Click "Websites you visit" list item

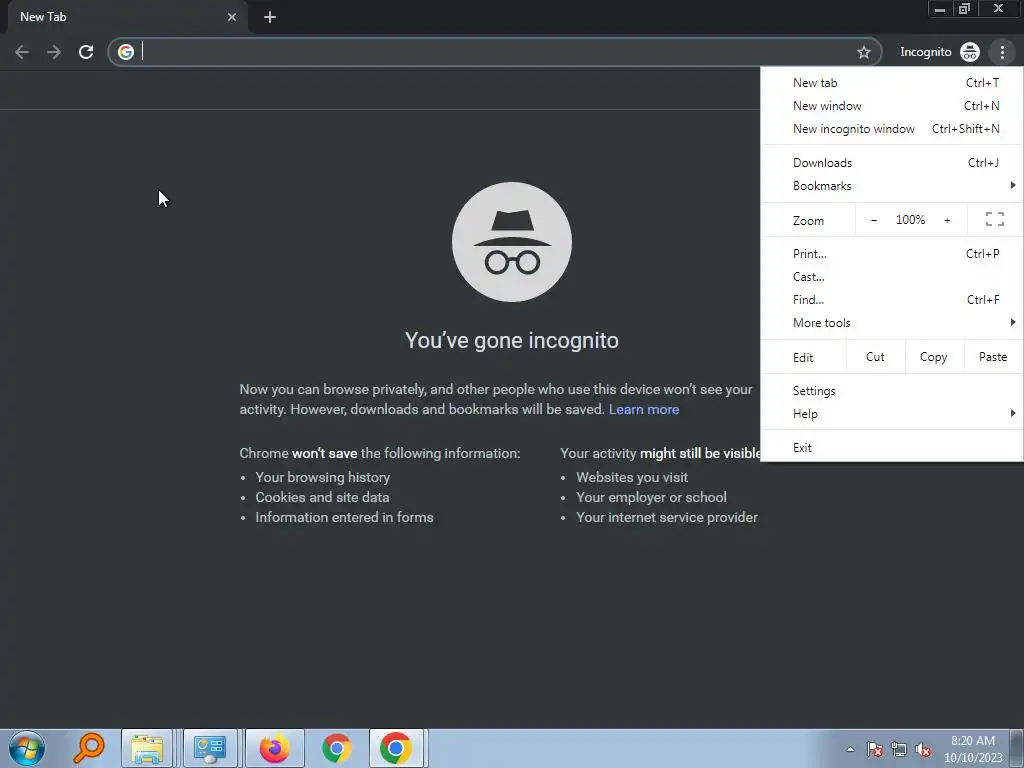pos(632,477)
